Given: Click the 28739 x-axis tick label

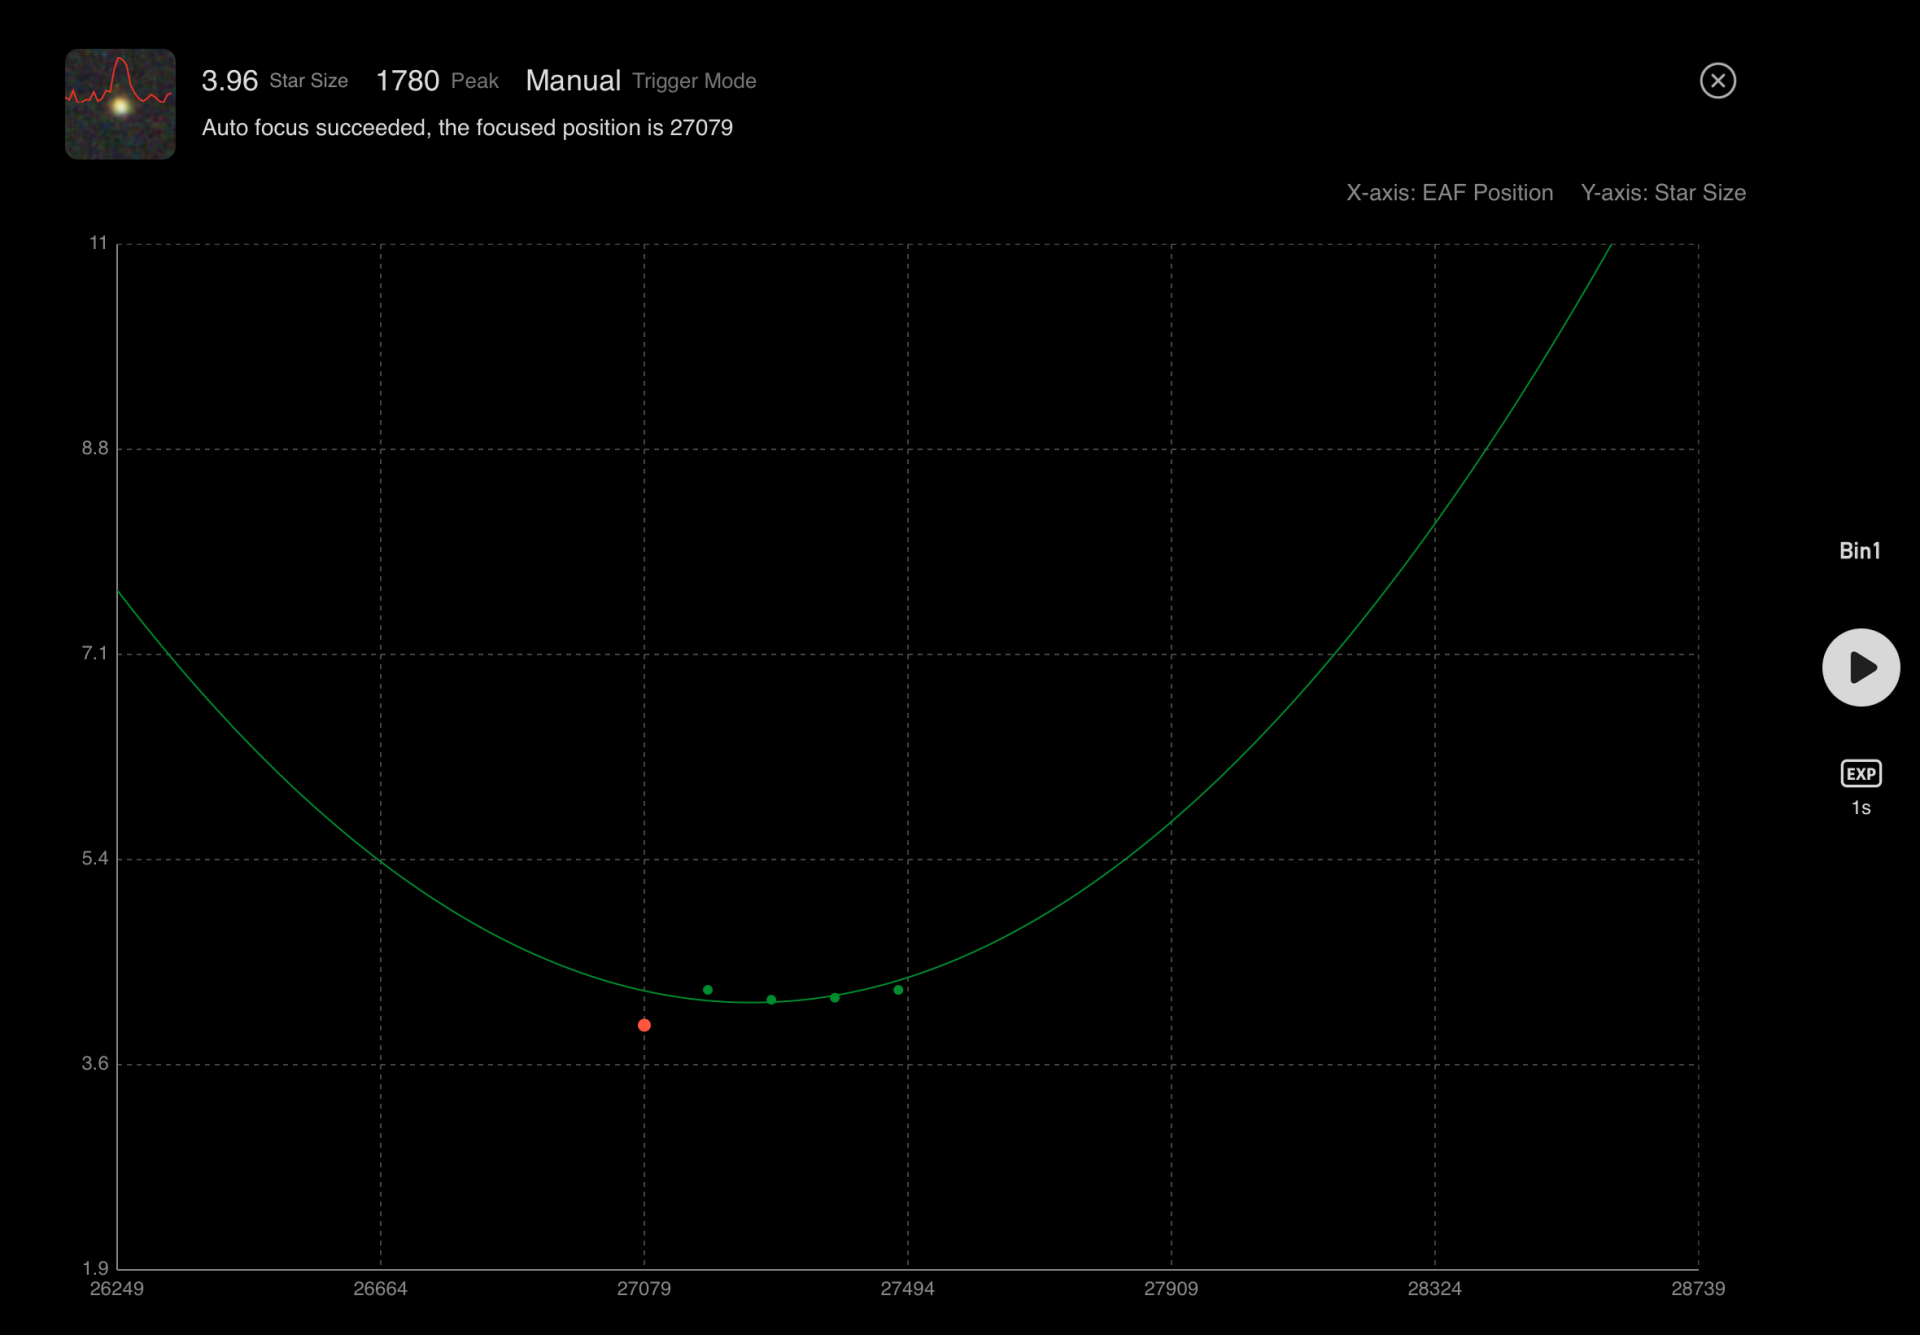Looking at the screenshot, I should pos(1698,1289).
